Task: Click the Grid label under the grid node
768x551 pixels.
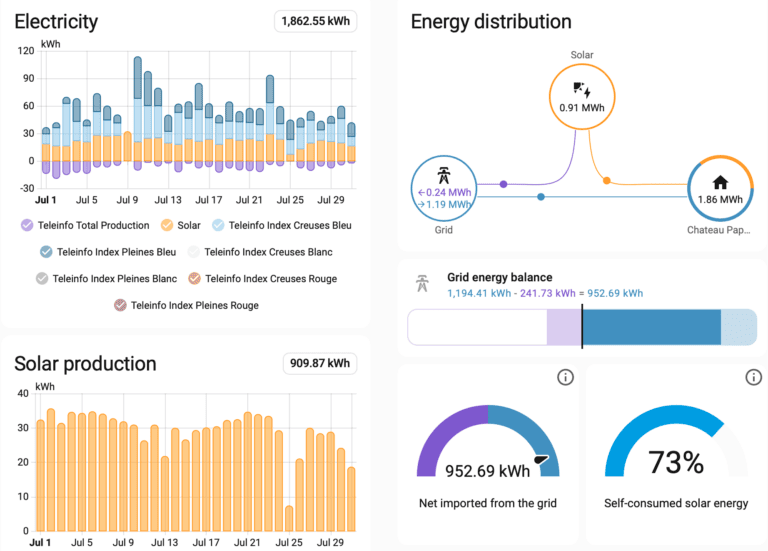Action: point(444,230)
